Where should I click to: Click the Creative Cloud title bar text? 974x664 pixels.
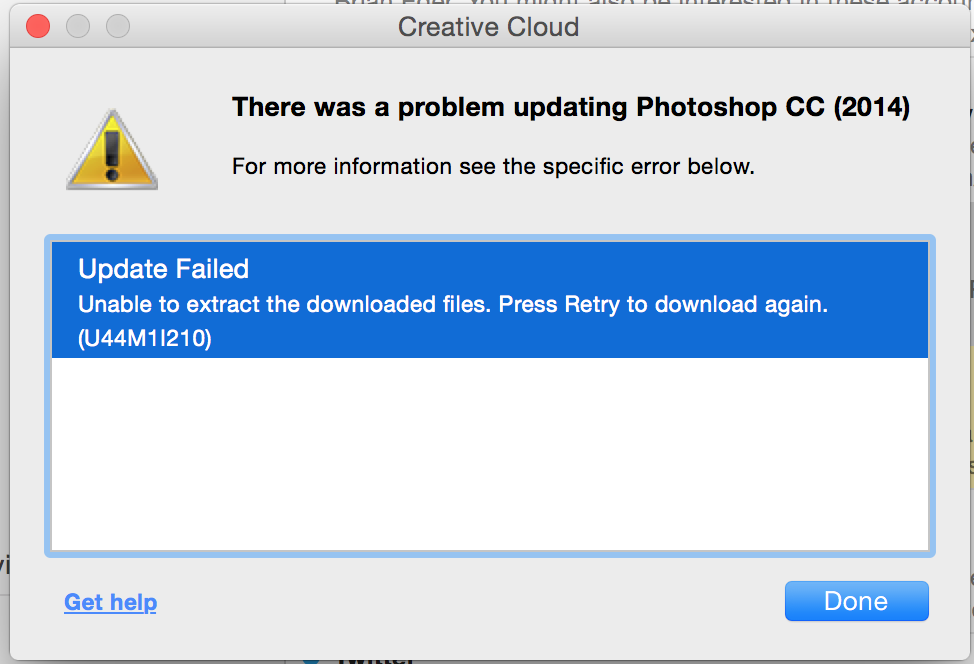pyautogui.click(x=488, y=26)
